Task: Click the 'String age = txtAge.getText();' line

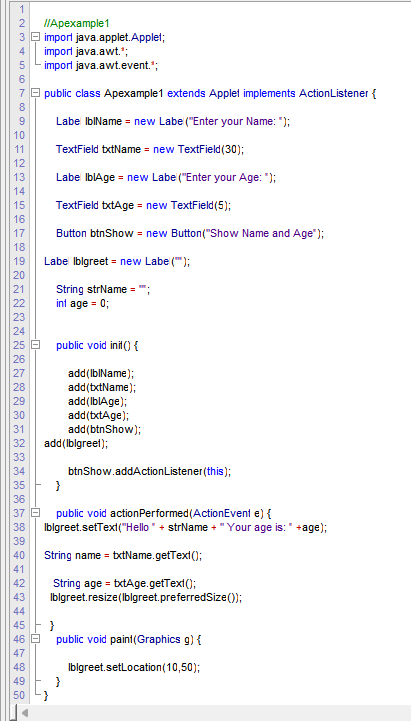Action: 125,583
